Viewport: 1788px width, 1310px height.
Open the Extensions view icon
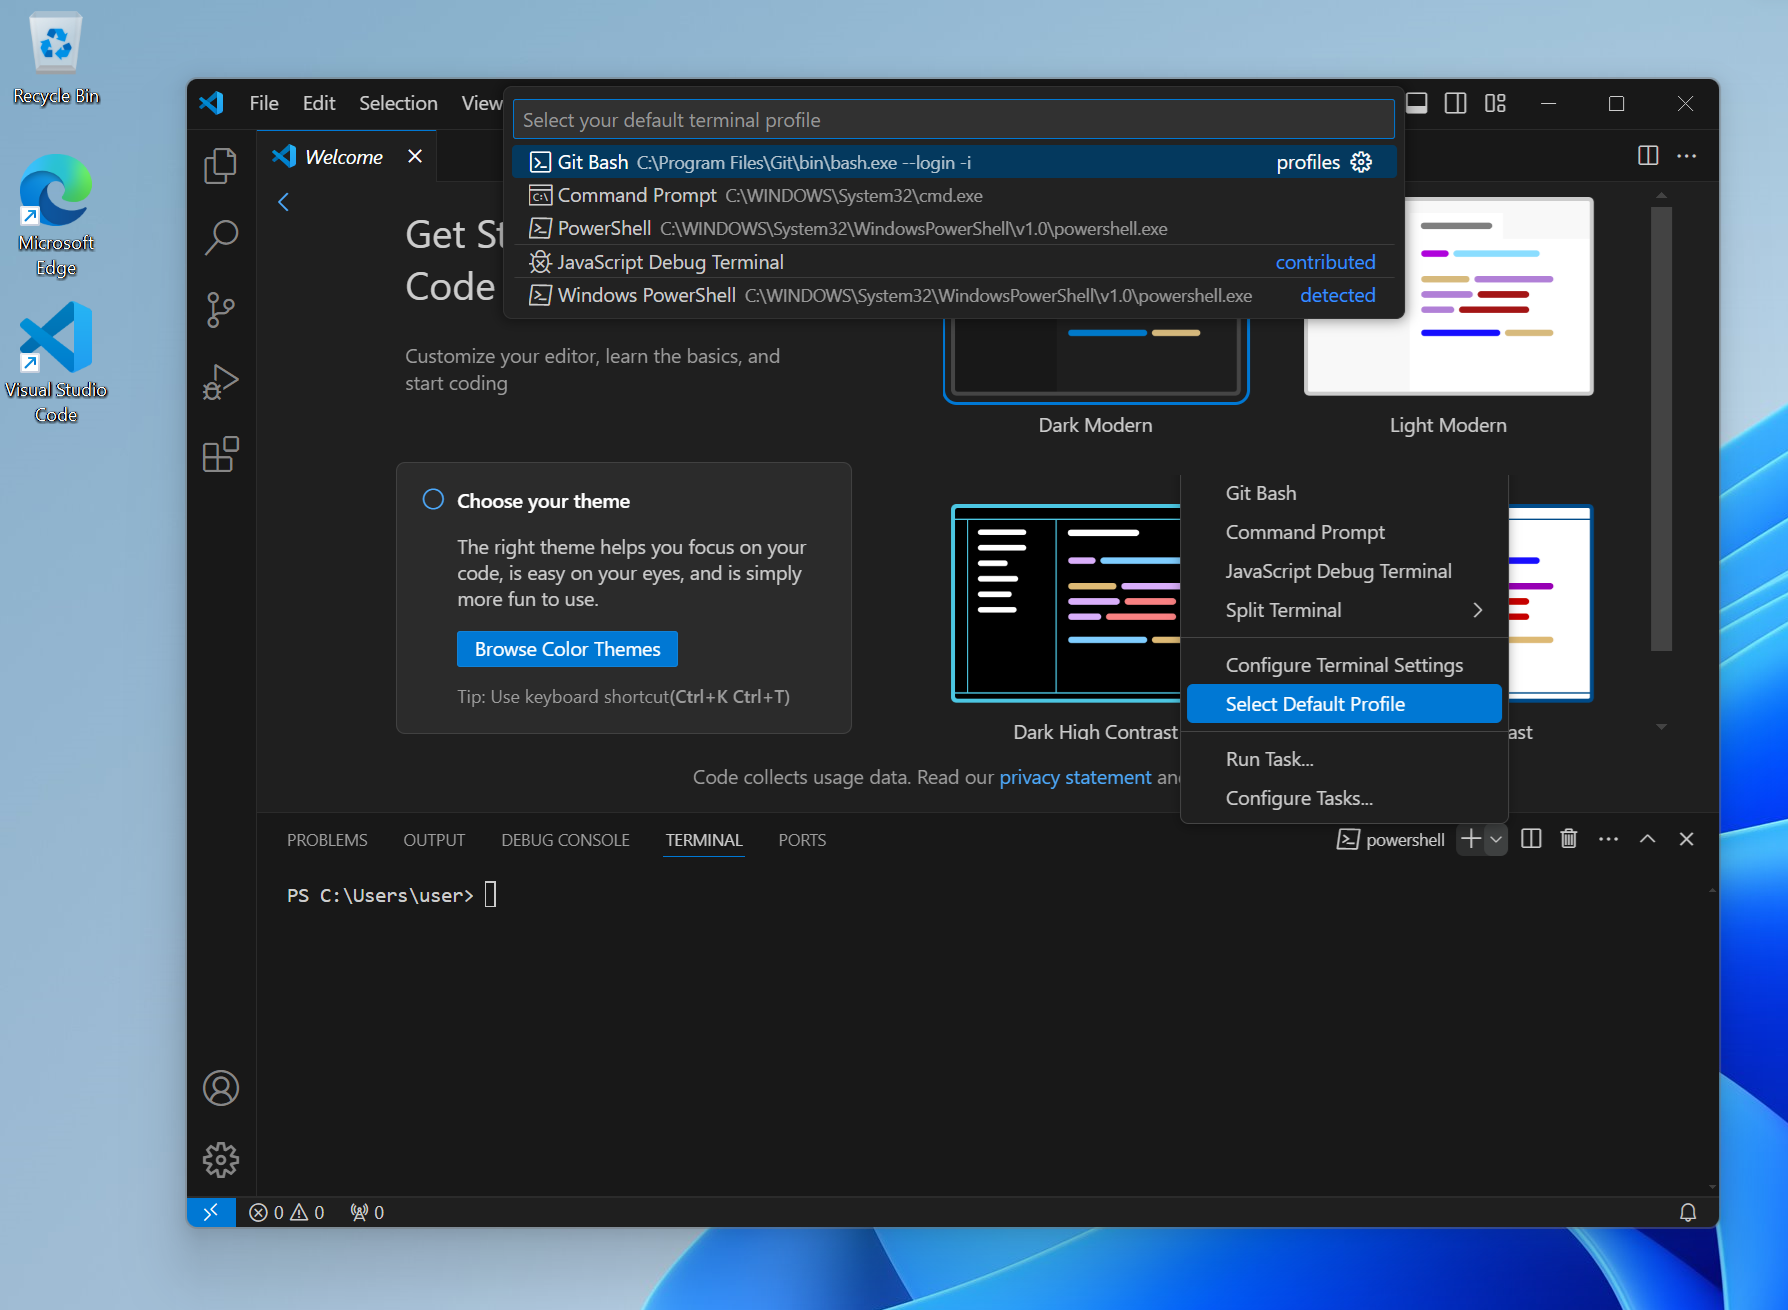point(220,455)
